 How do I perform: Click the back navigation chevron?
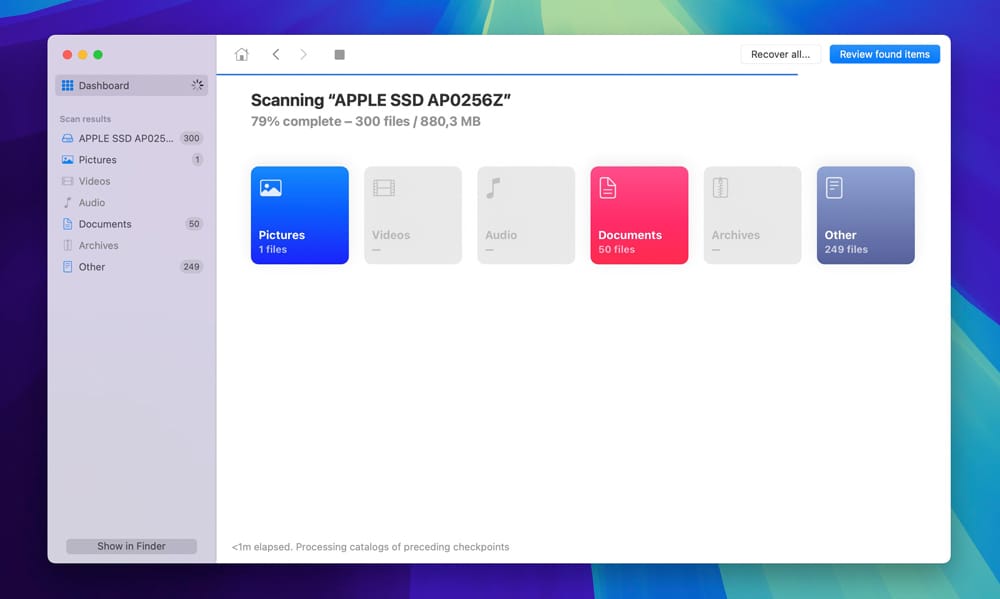[x=276, y=54]
